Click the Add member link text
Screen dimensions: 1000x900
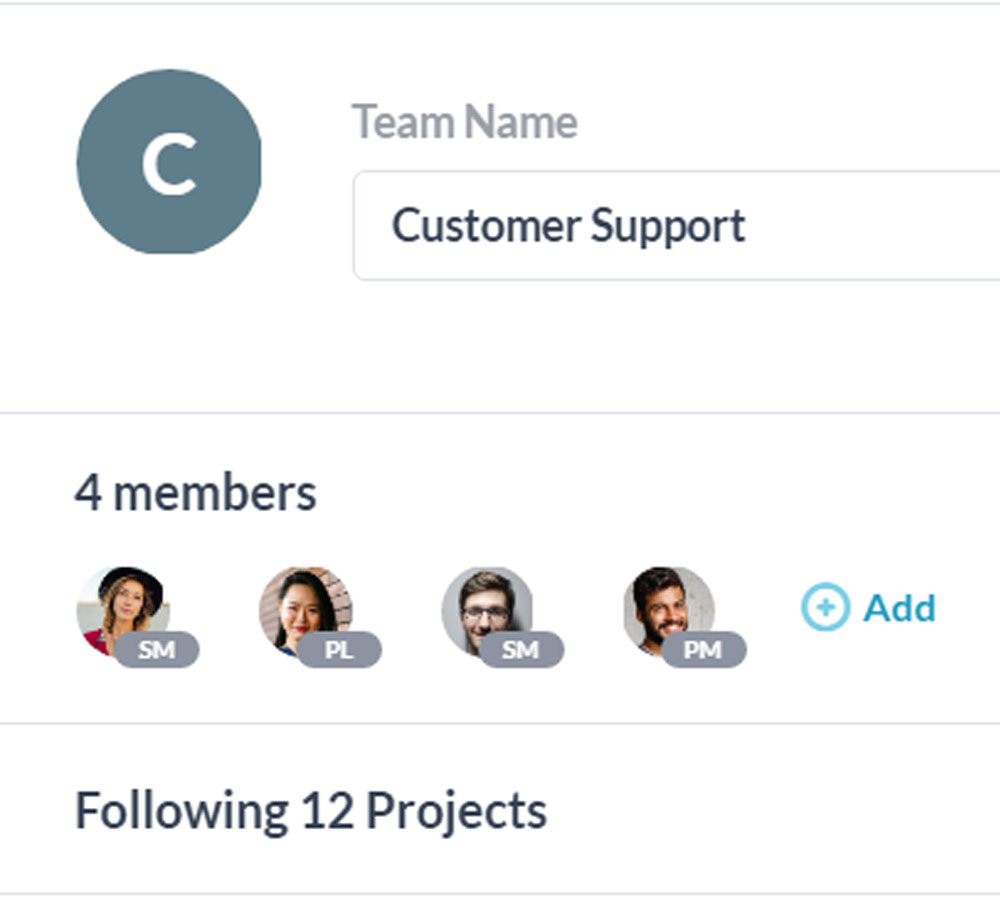pyautogui.click(x=899, y=607)
